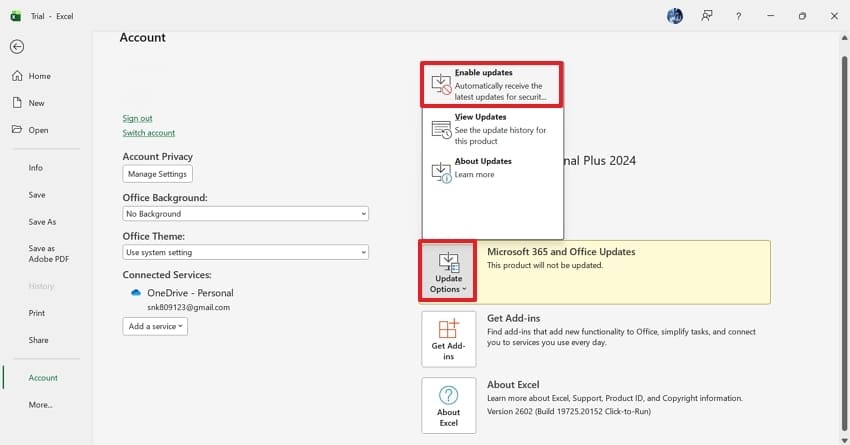The image size is (850, 445).
Task: Click the About Updates info icon
Action: 441,173
